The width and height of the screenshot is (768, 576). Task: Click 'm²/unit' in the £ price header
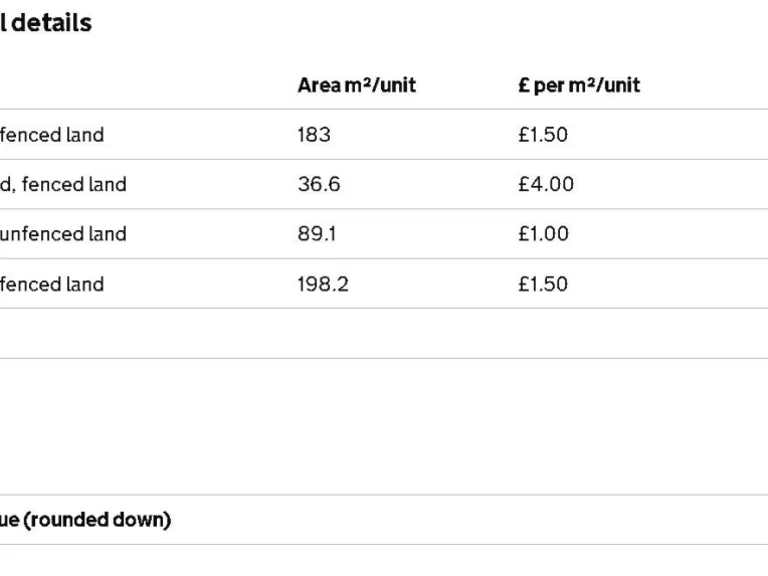tap(604, 85)
